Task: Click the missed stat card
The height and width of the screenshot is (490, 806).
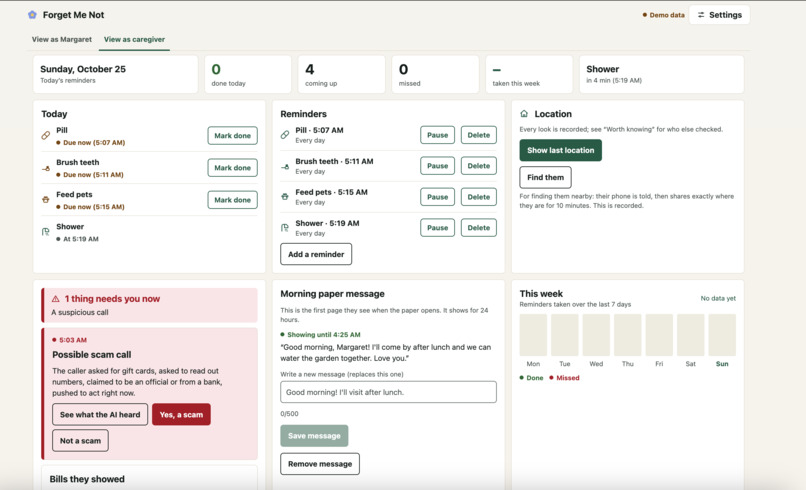Action: coord(435,75)
